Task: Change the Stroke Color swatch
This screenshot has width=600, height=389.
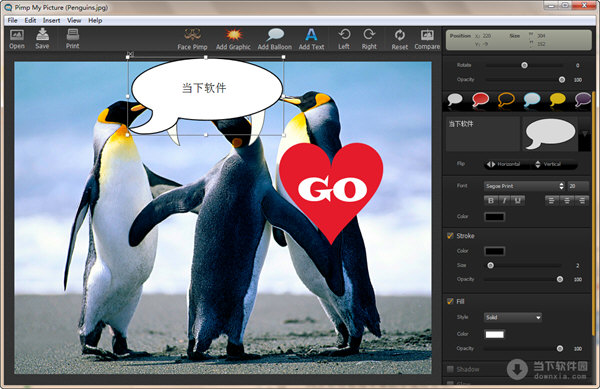Action: tap(494, 251)
